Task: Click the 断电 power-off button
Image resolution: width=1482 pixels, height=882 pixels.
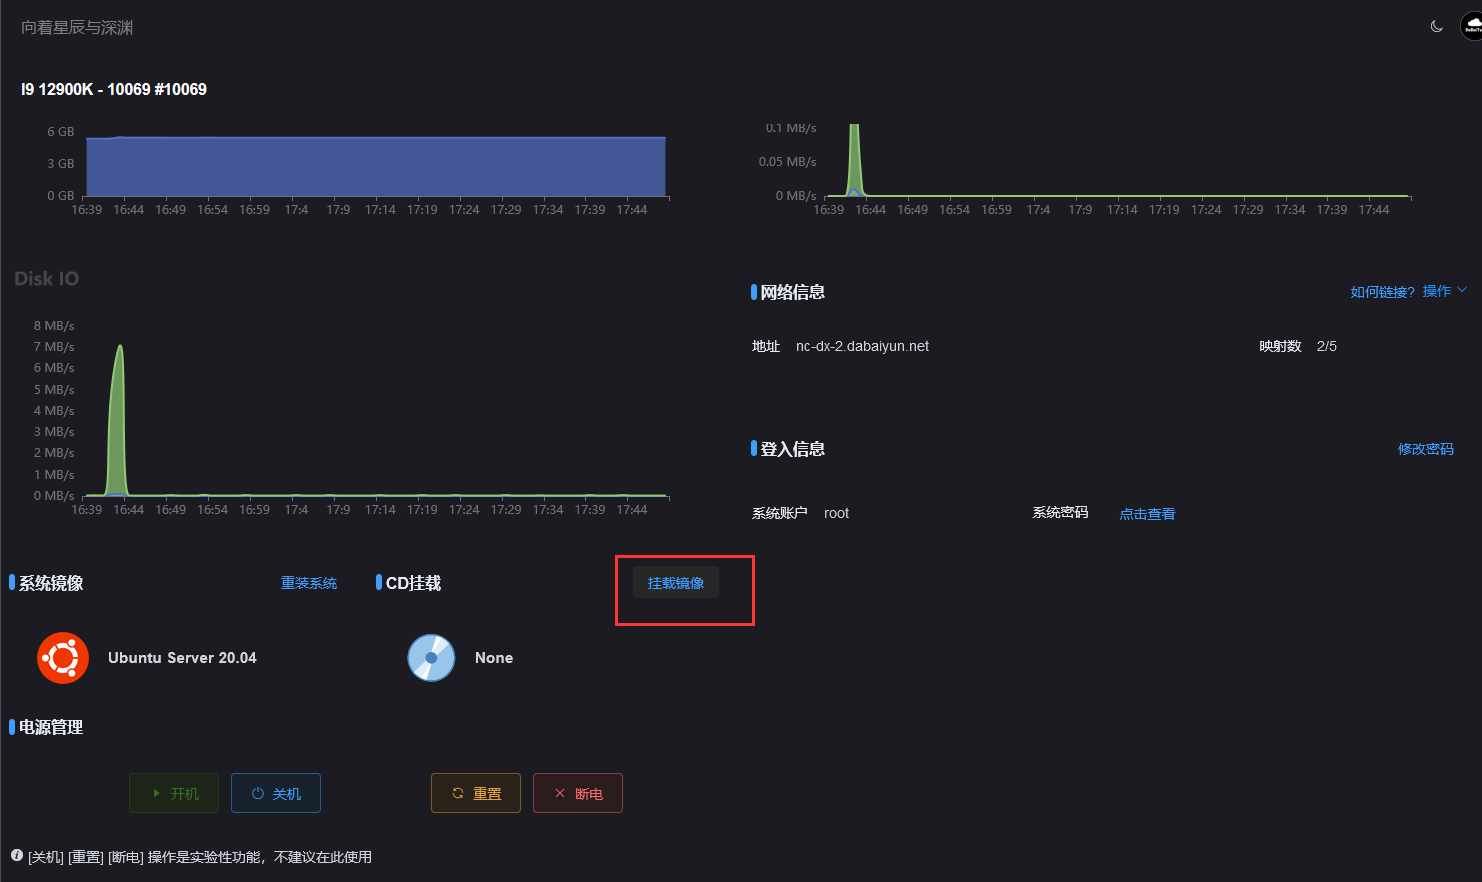Action: (x=578, y=793)
